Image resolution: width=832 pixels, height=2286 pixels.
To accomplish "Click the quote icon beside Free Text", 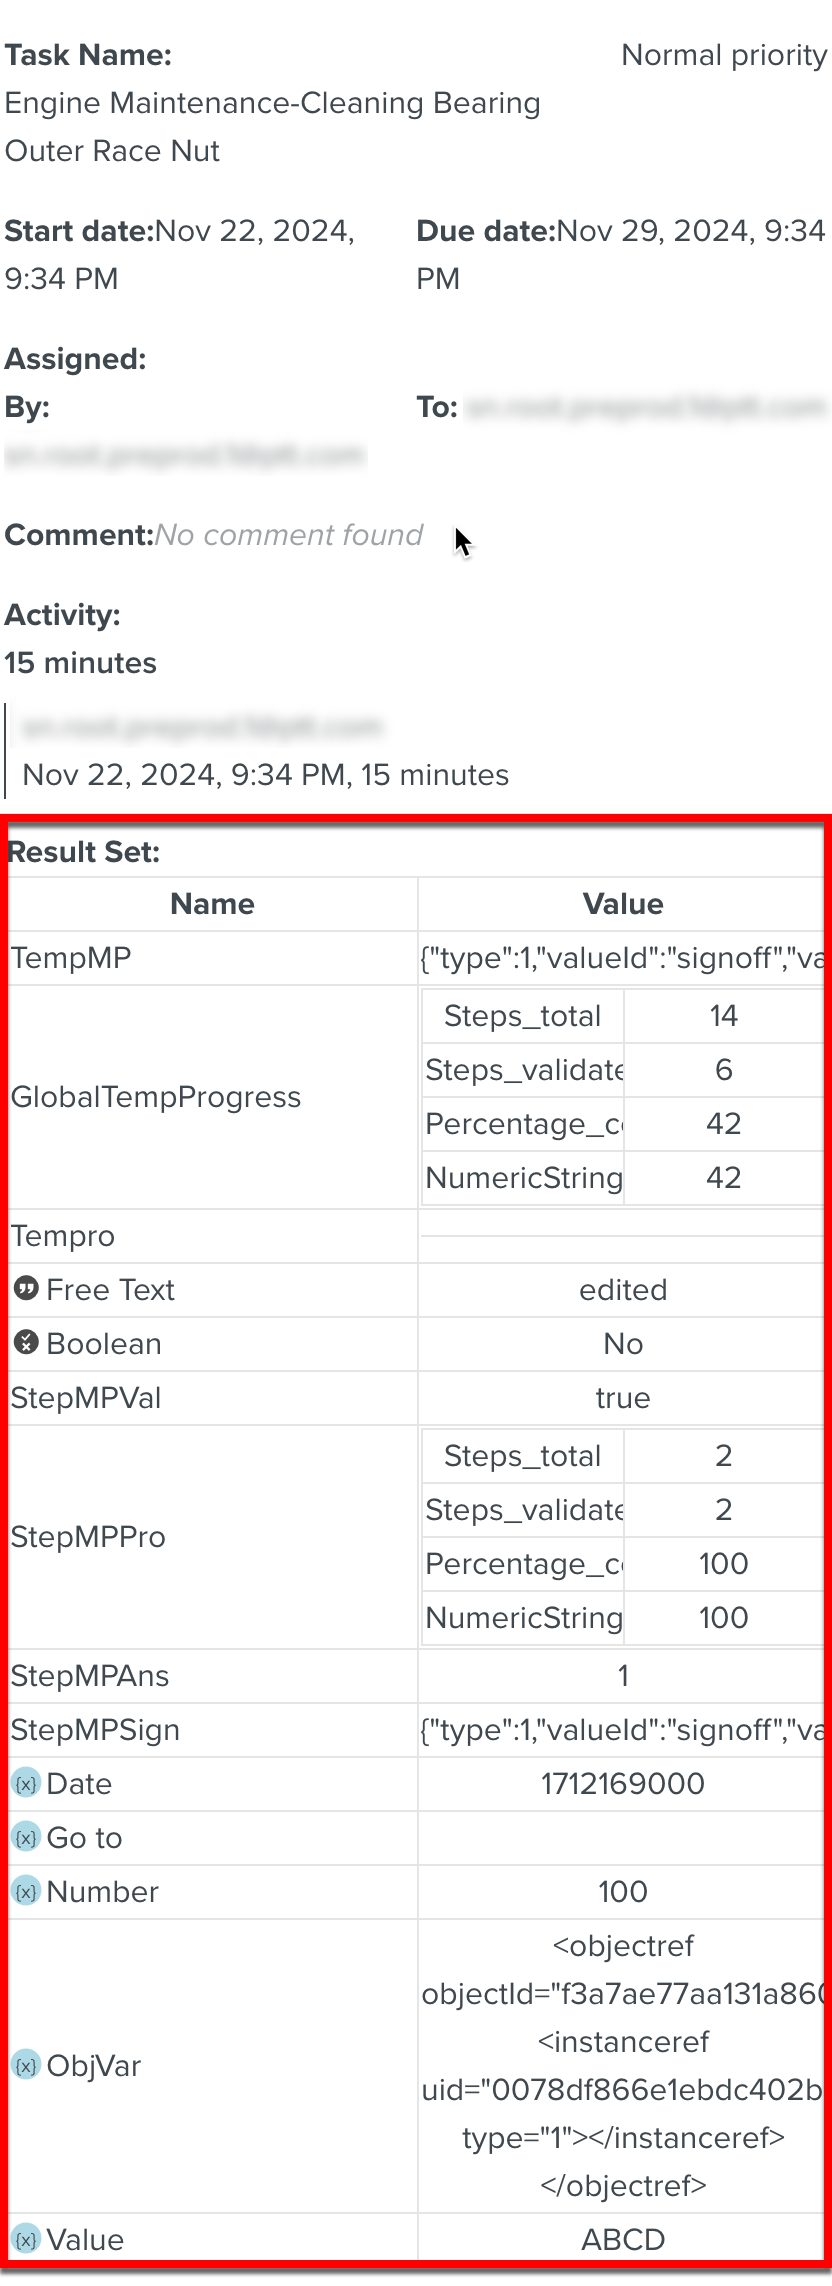I will point(26,1289).
